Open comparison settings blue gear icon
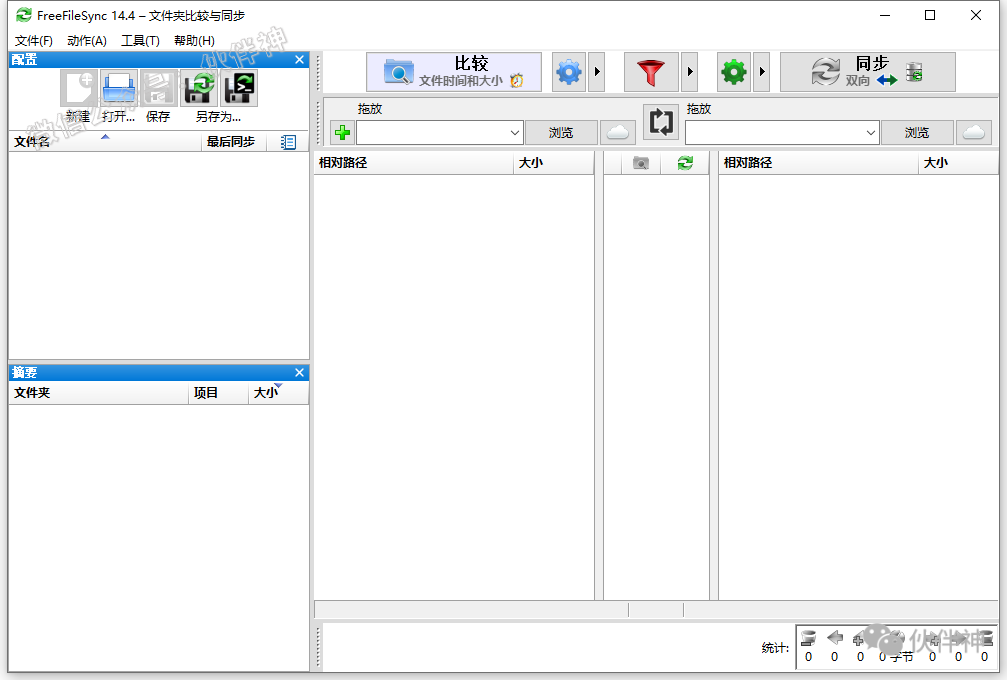The width and height of the screenshot is (1007, 680). [568, 72]
